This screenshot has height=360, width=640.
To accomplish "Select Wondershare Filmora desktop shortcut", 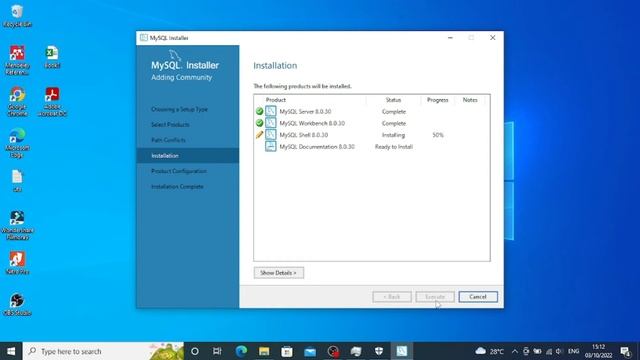I will pos(17,225).
